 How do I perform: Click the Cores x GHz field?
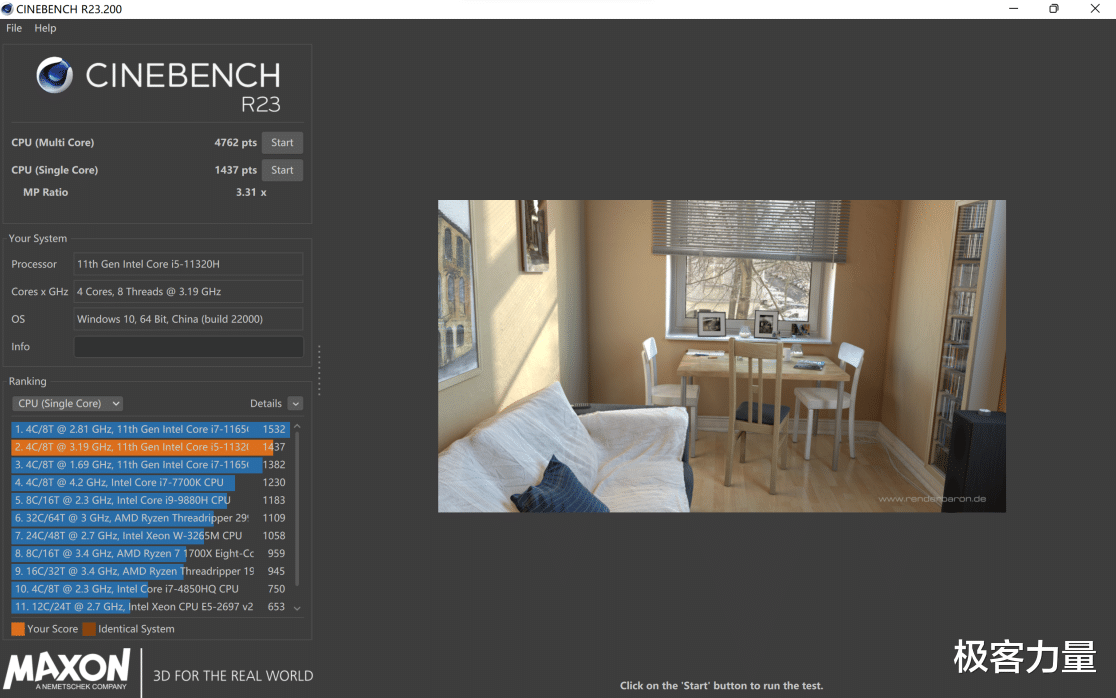click(x=188, y=292)
